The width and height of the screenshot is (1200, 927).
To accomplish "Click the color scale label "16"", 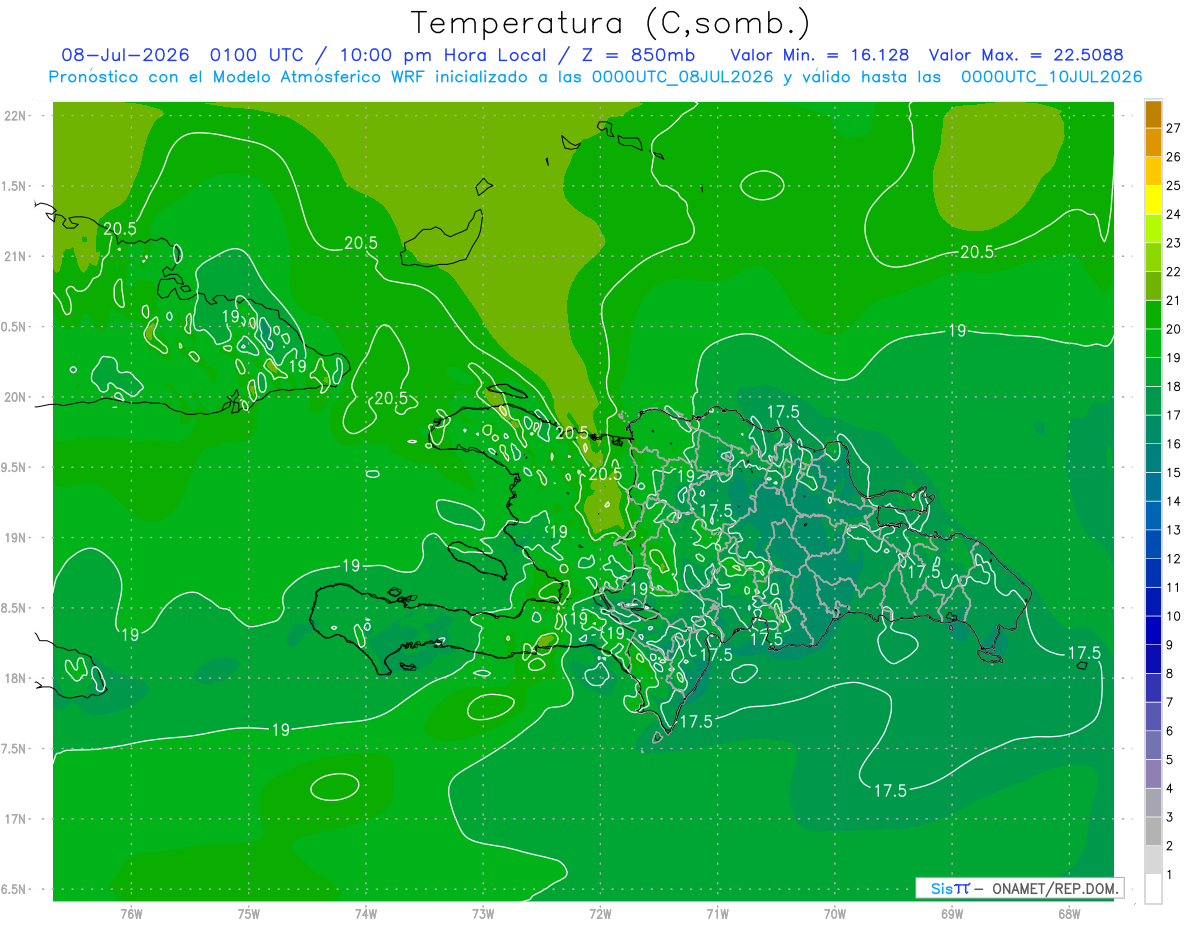I will [1174, 444].
